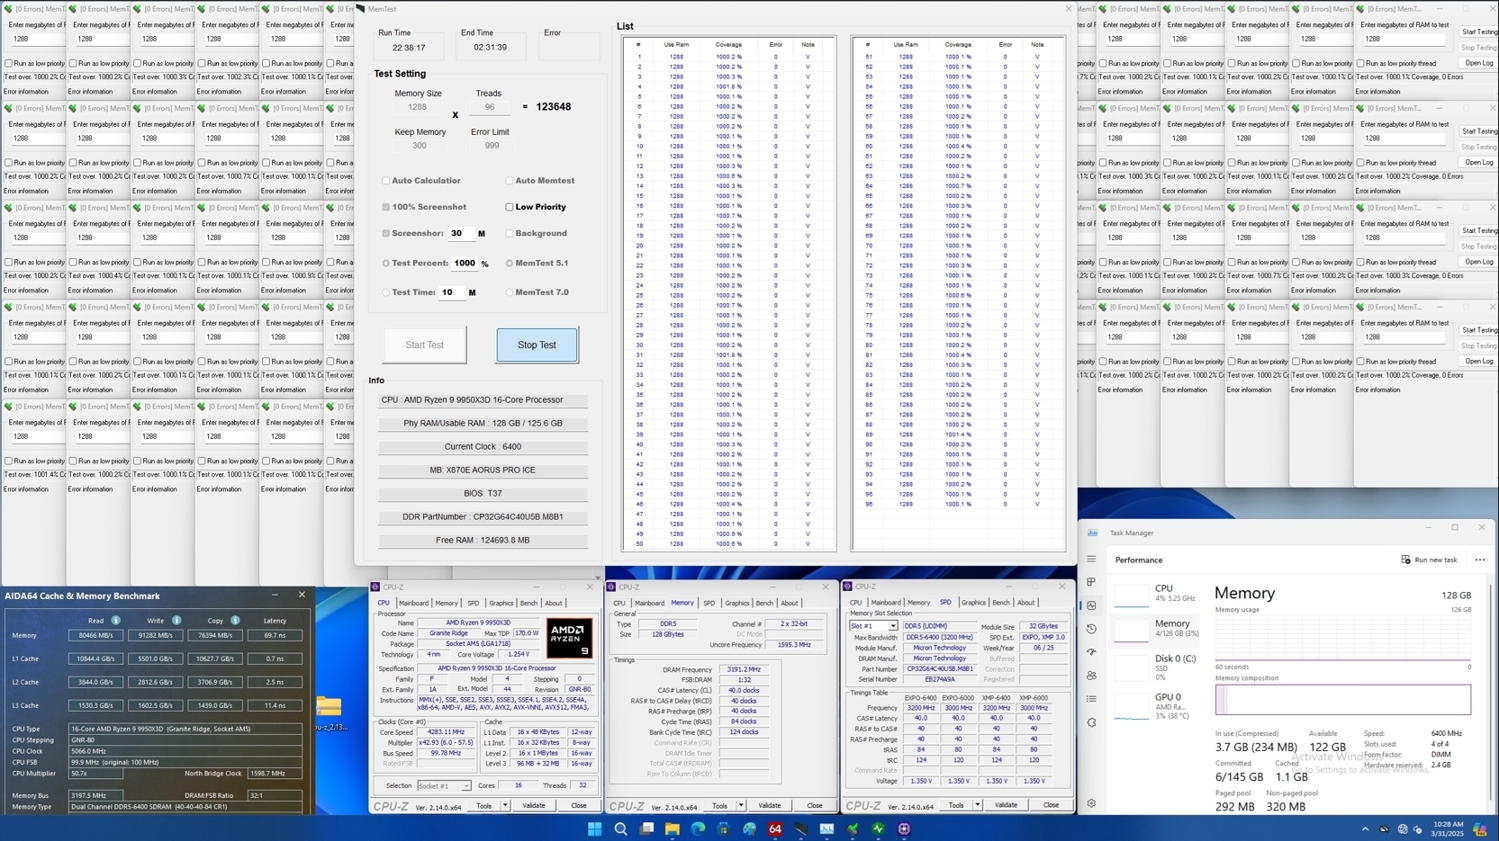
Task: Click Start Test button in MemTest
Action: 424,345
